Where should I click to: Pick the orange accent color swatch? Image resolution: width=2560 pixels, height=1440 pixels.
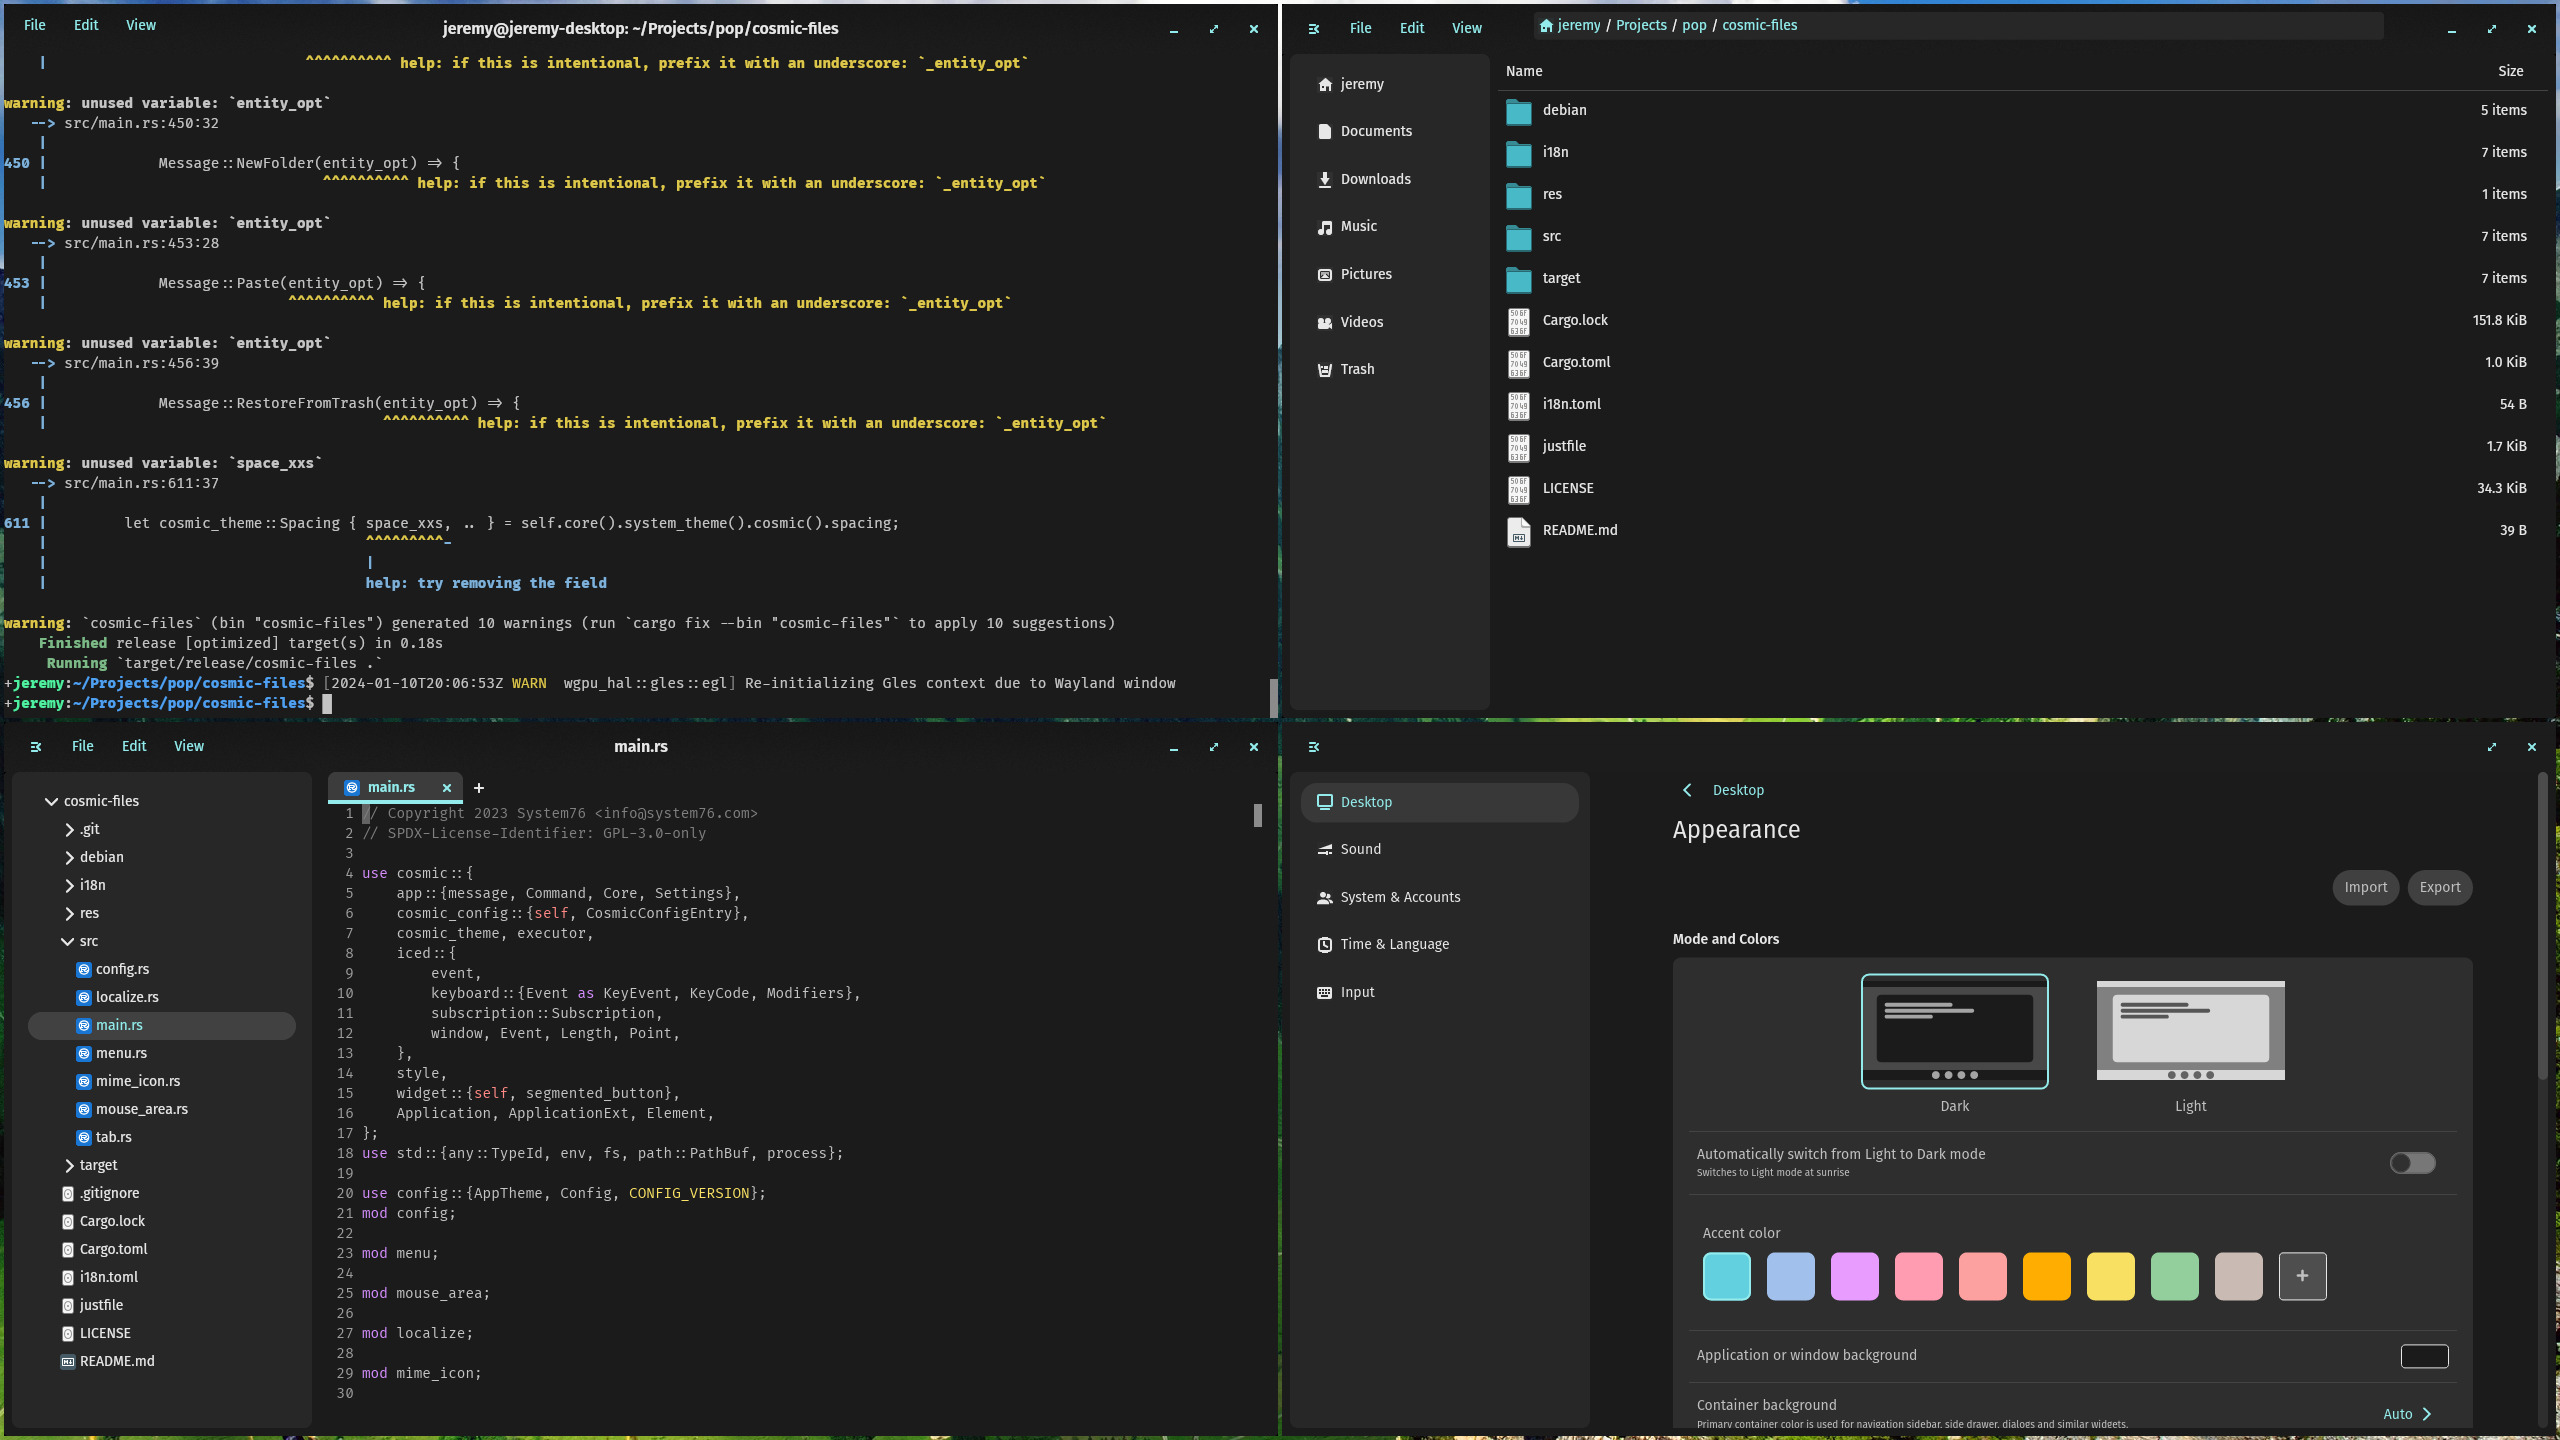(x=2046, y=1276)
